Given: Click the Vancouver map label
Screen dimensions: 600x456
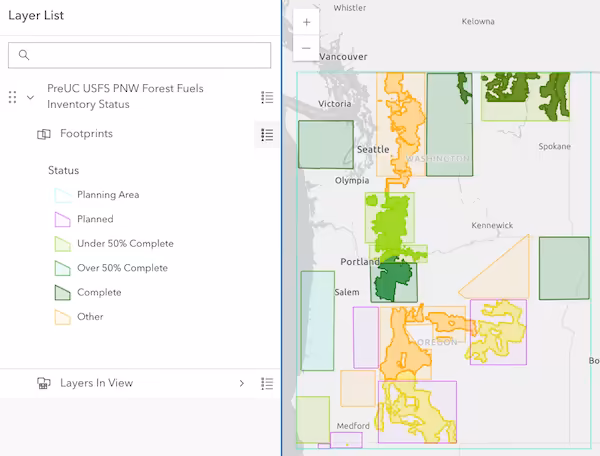Looking at the screenshot, I should click(344, 57).
